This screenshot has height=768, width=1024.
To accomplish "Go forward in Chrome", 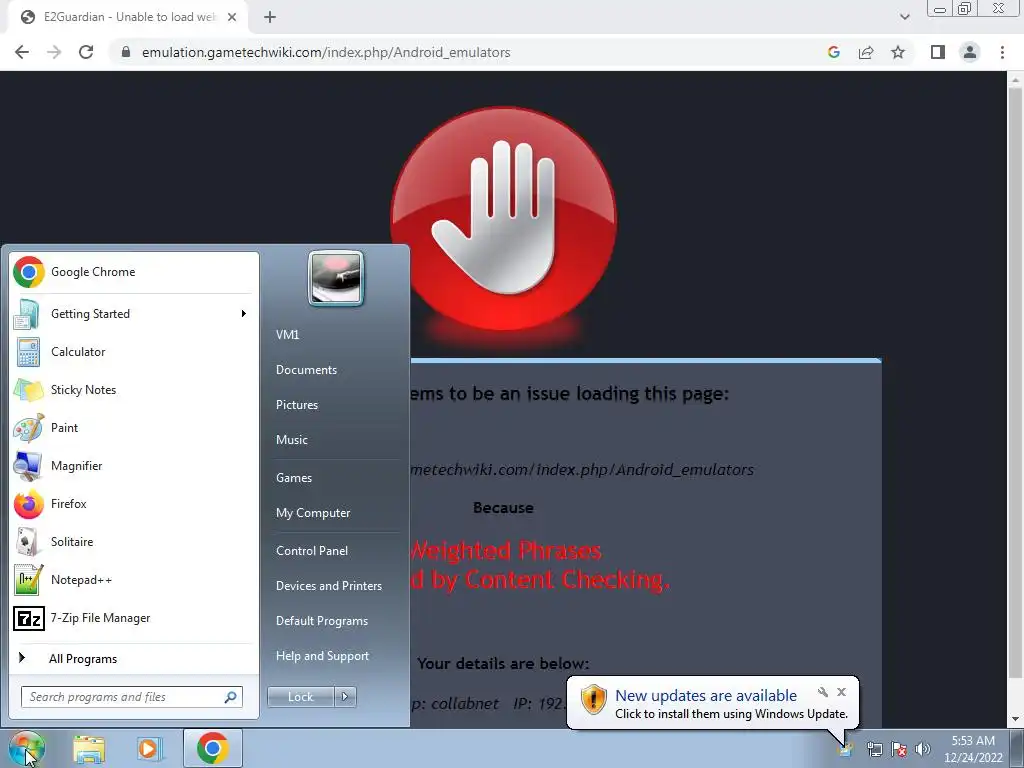I will [54, 52].
